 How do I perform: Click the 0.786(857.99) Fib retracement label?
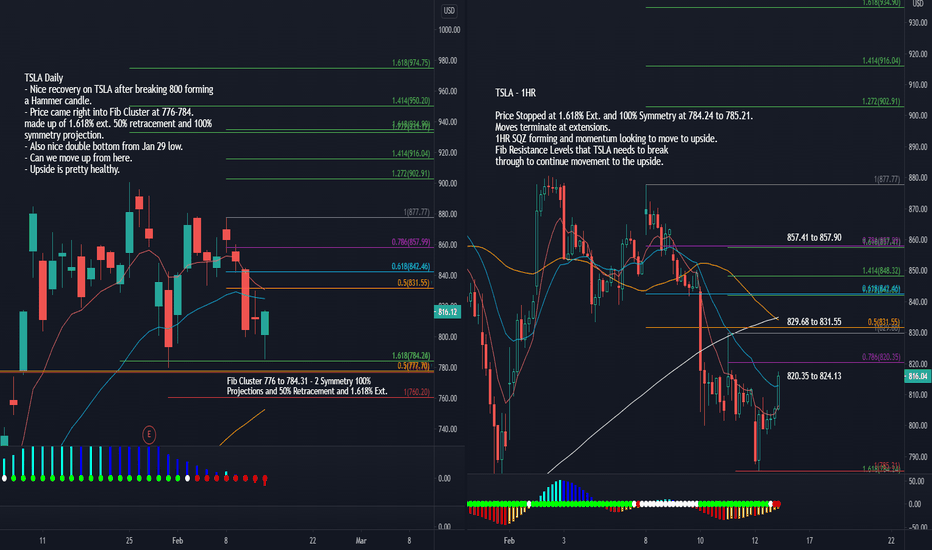411,242
